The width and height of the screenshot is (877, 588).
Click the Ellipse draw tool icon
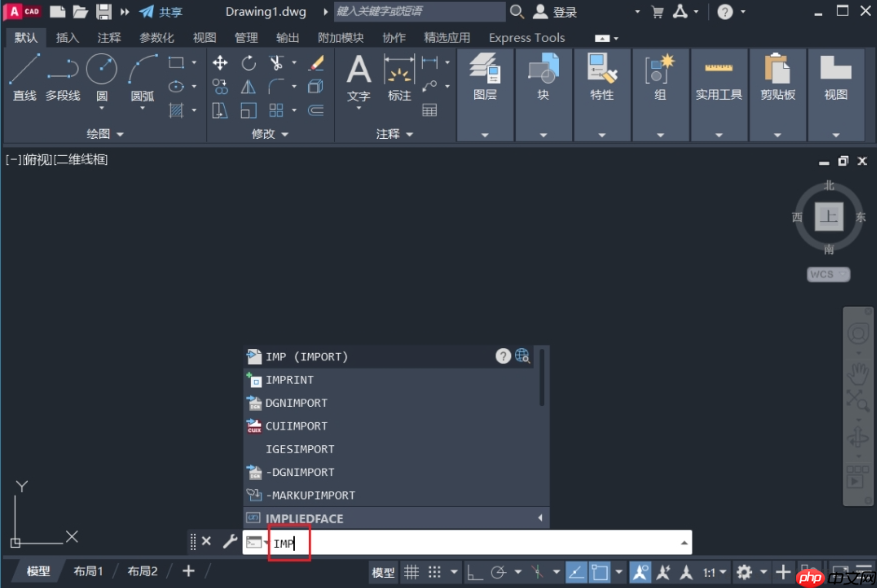(176, 86)
